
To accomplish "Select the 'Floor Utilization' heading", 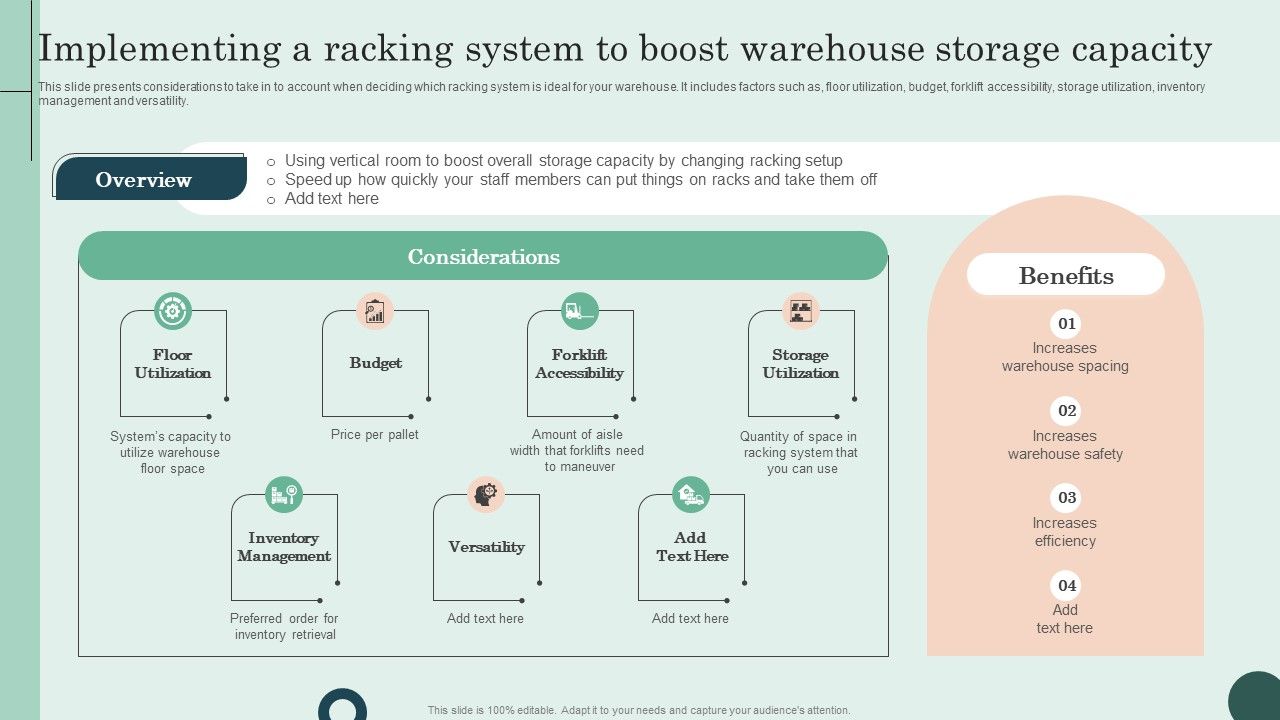I will click(173, 364).
